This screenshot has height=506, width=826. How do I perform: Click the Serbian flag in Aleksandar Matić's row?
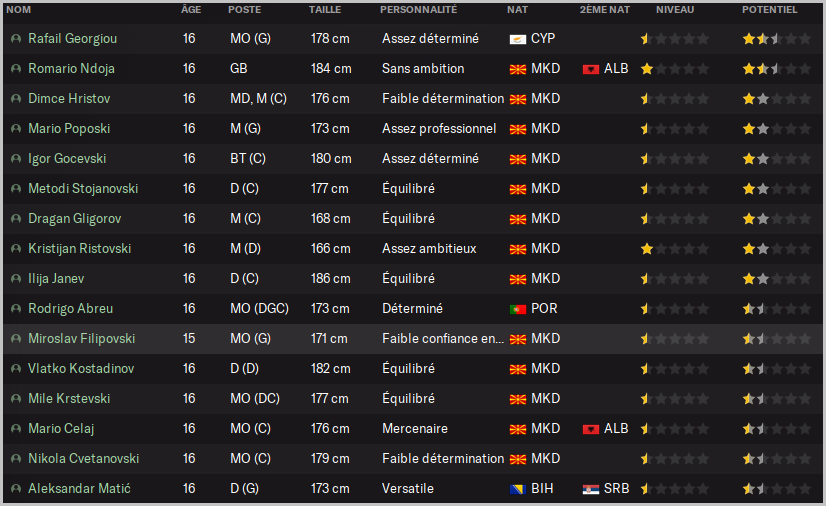click(591, 489)
